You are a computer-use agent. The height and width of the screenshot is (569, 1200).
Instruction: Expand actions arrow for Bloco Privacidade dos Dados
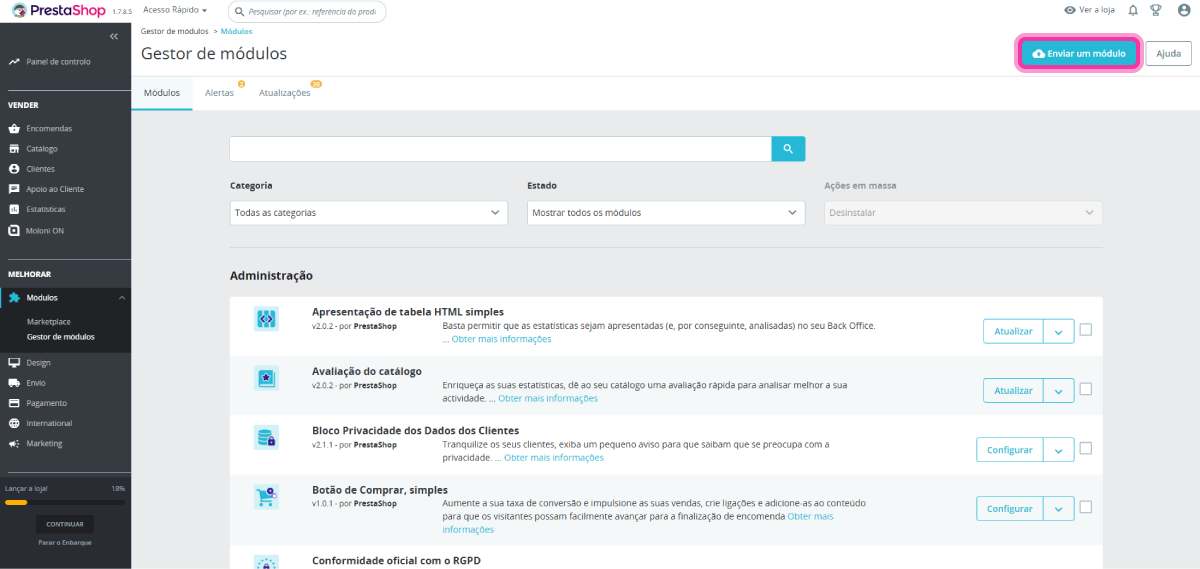(x=1058, y=450)
